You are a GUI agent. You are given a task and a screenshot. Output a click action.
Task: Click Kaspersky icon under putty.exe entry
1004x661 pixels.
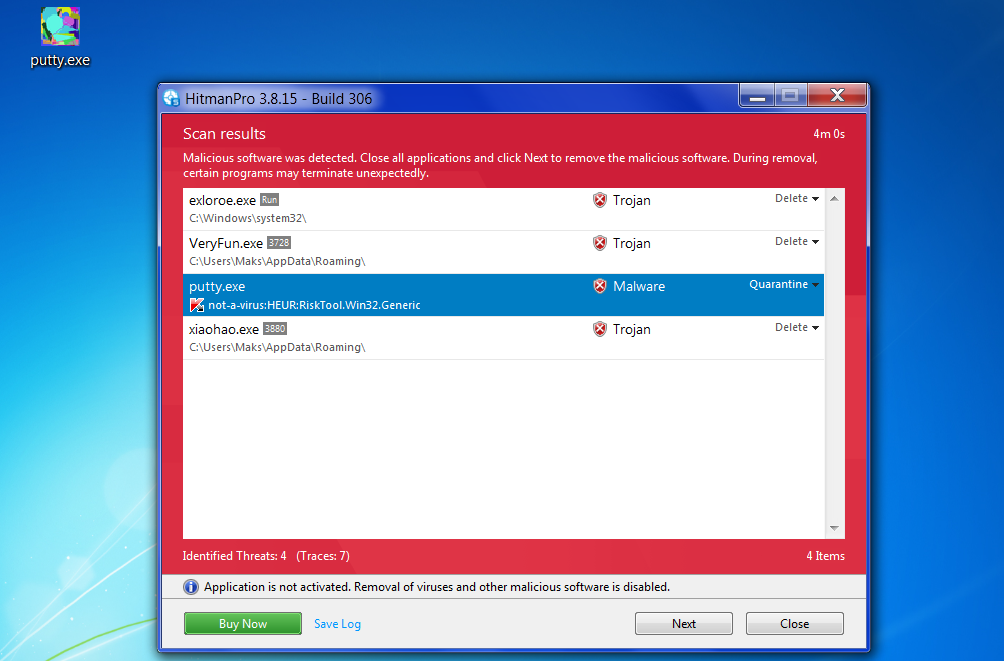[x=197, y=306]
